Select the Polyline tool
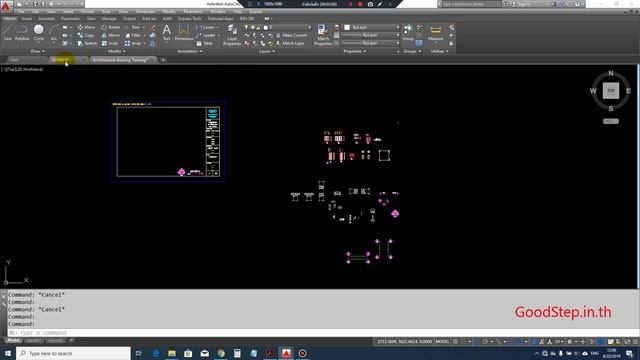This screenshot has width=640, height=360. coord(22,32)
